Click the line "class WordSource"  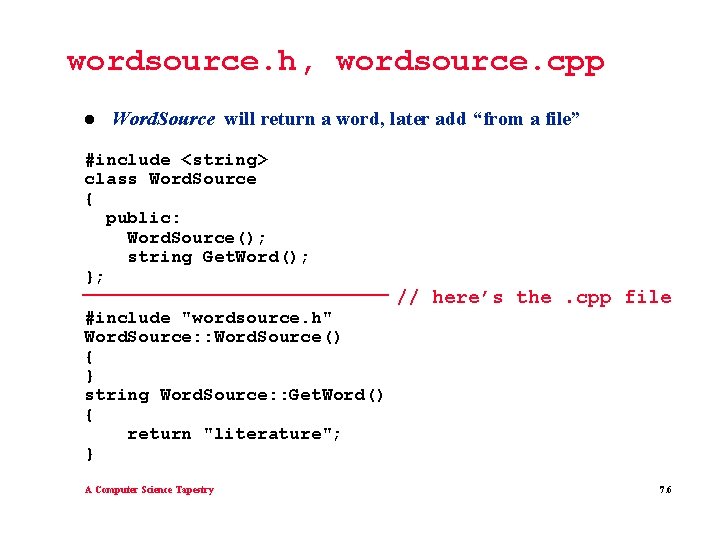[x=170, y=179]
